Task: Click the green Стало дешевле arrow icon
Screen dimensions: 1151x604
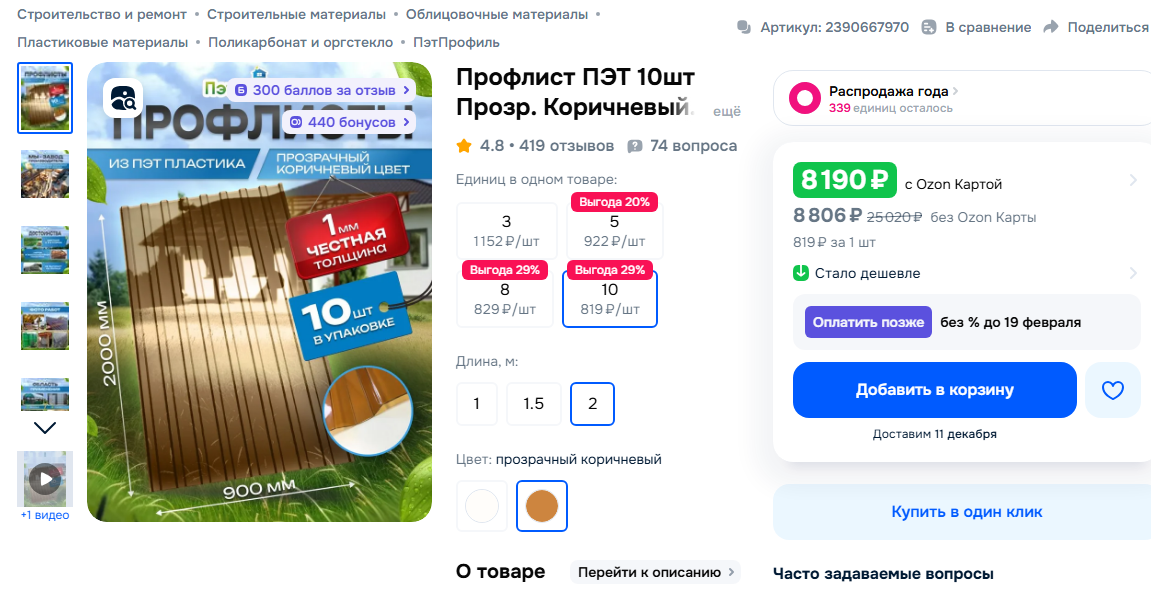Action: [801, 273]
